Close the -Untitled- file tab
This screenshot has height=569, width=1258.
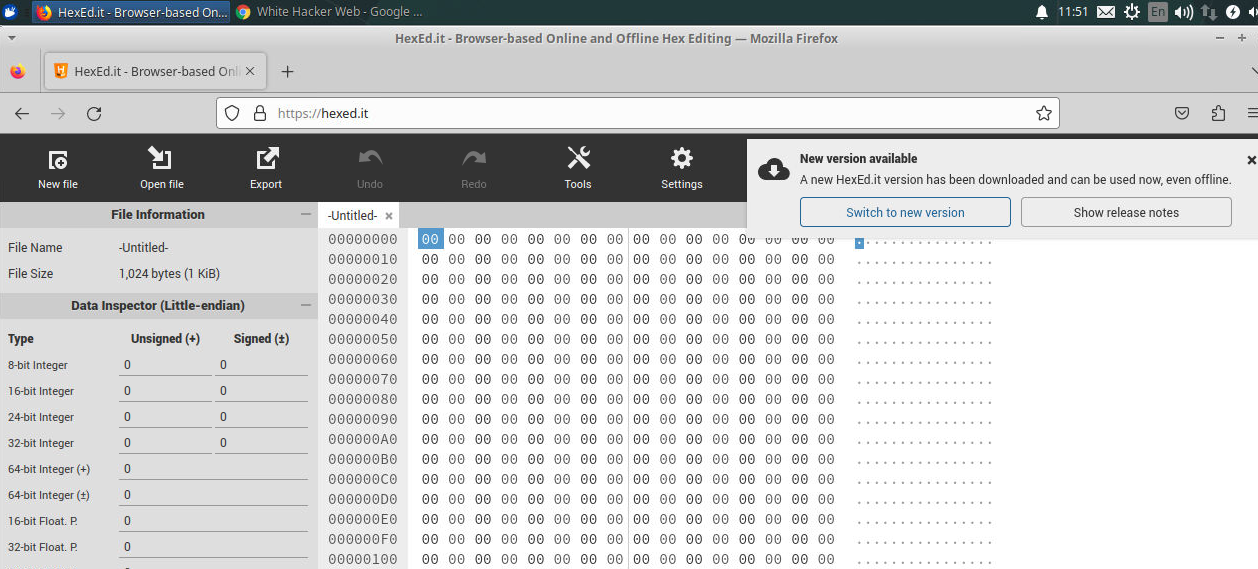pyautogui.click(x=389, y=216)
